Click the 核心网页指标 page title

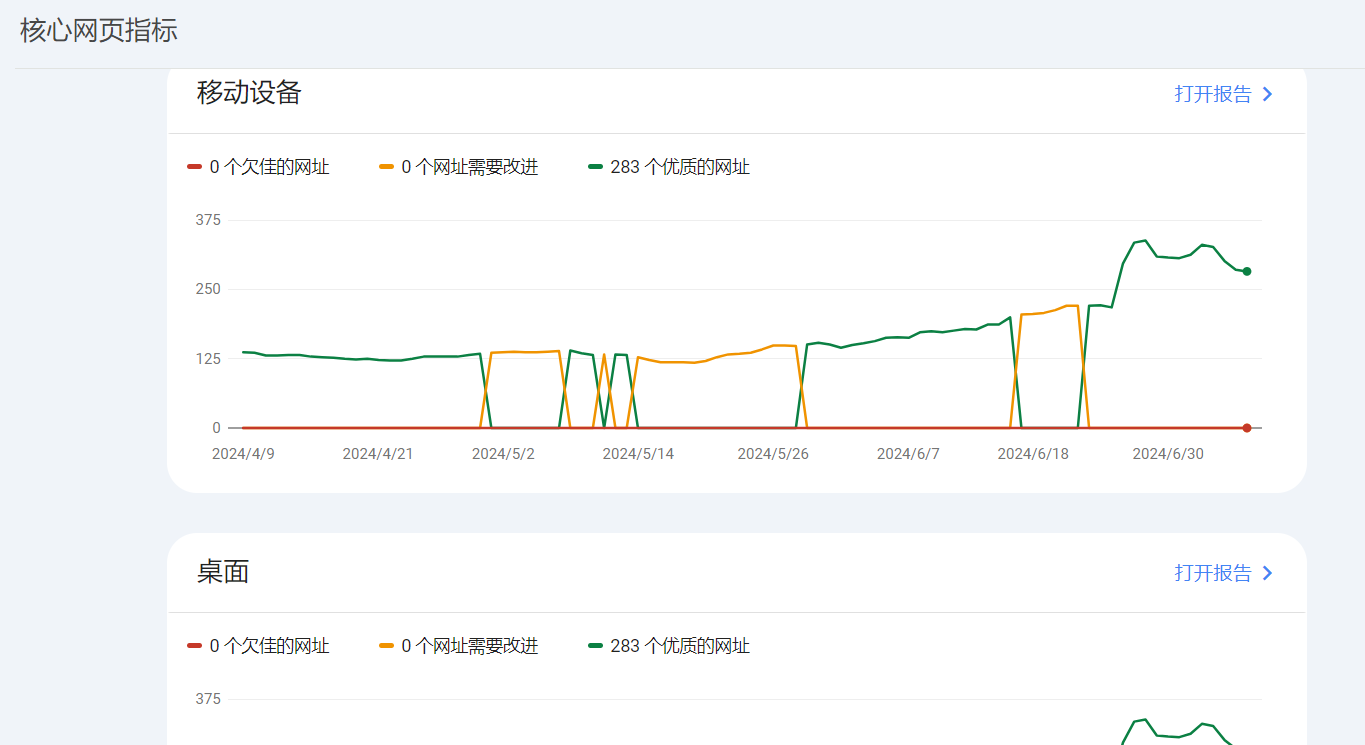point(99,30)
